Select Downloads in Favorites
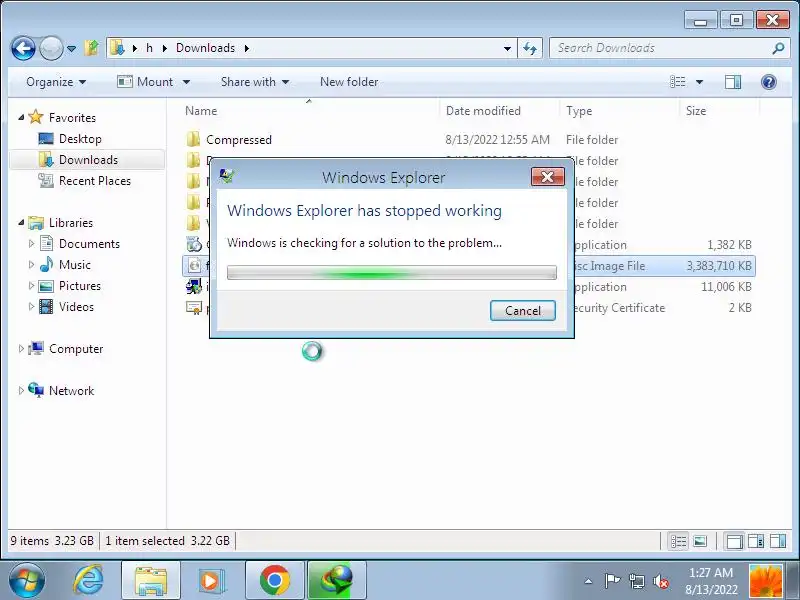Screen dimensions: 800x600 click(88, 160)
